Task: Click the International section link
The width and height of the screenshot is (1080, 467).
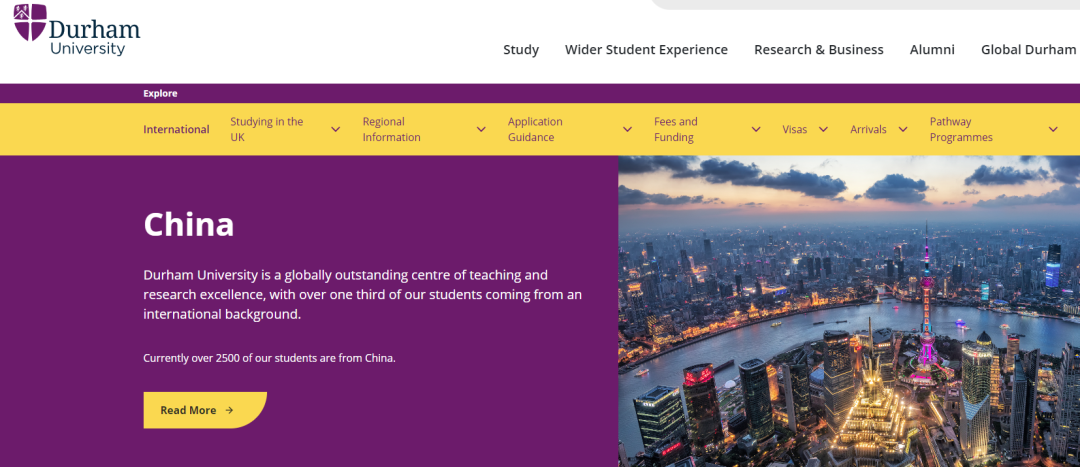Action: (x=176, y=129)
